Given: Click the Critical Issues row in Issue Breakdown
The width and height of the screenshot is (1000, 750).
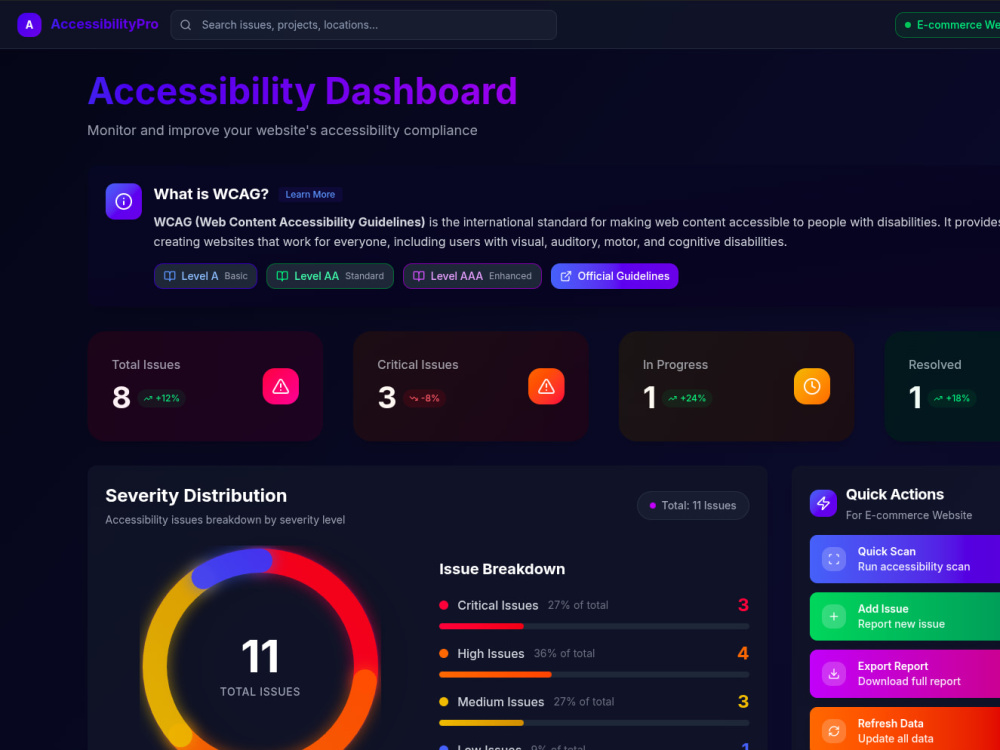Looking at the screenshot, I should coord(594,615).
